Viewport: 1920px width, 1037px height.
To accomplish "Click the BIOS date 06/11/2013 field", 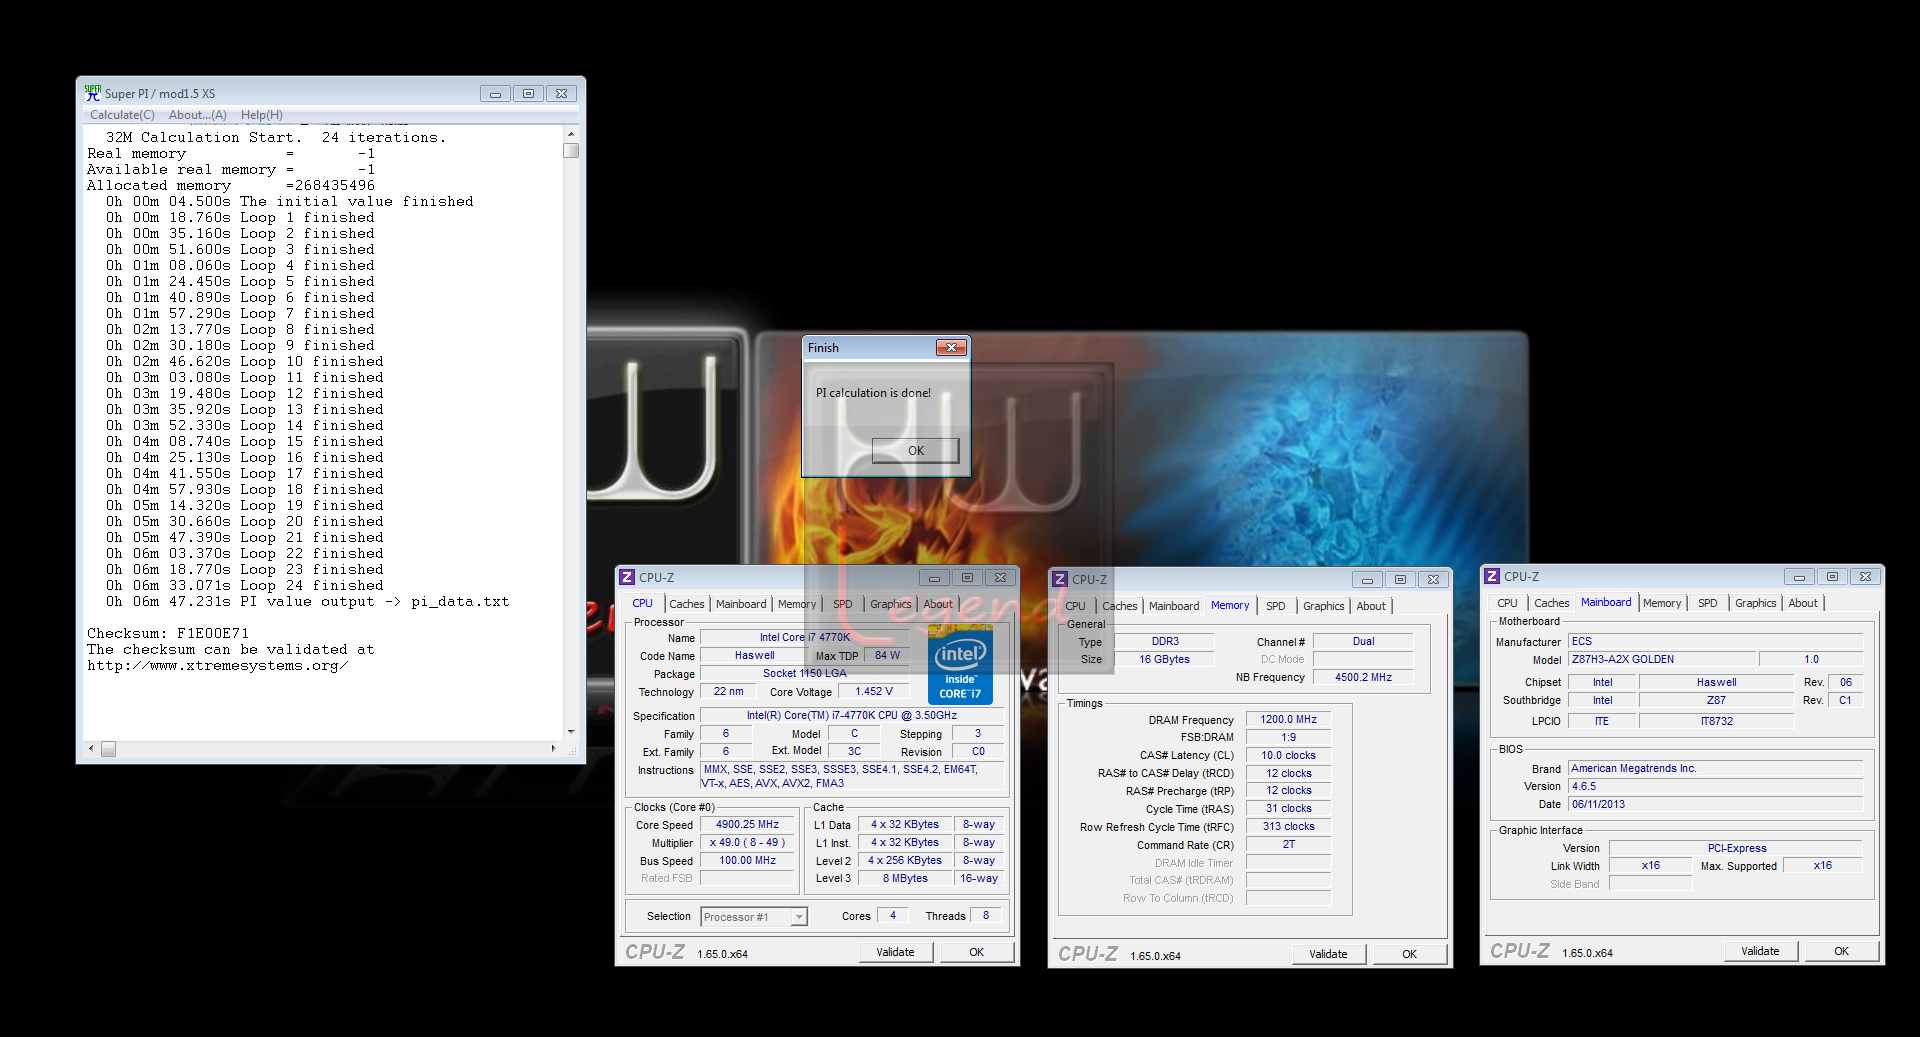I will pos(1715,804).
